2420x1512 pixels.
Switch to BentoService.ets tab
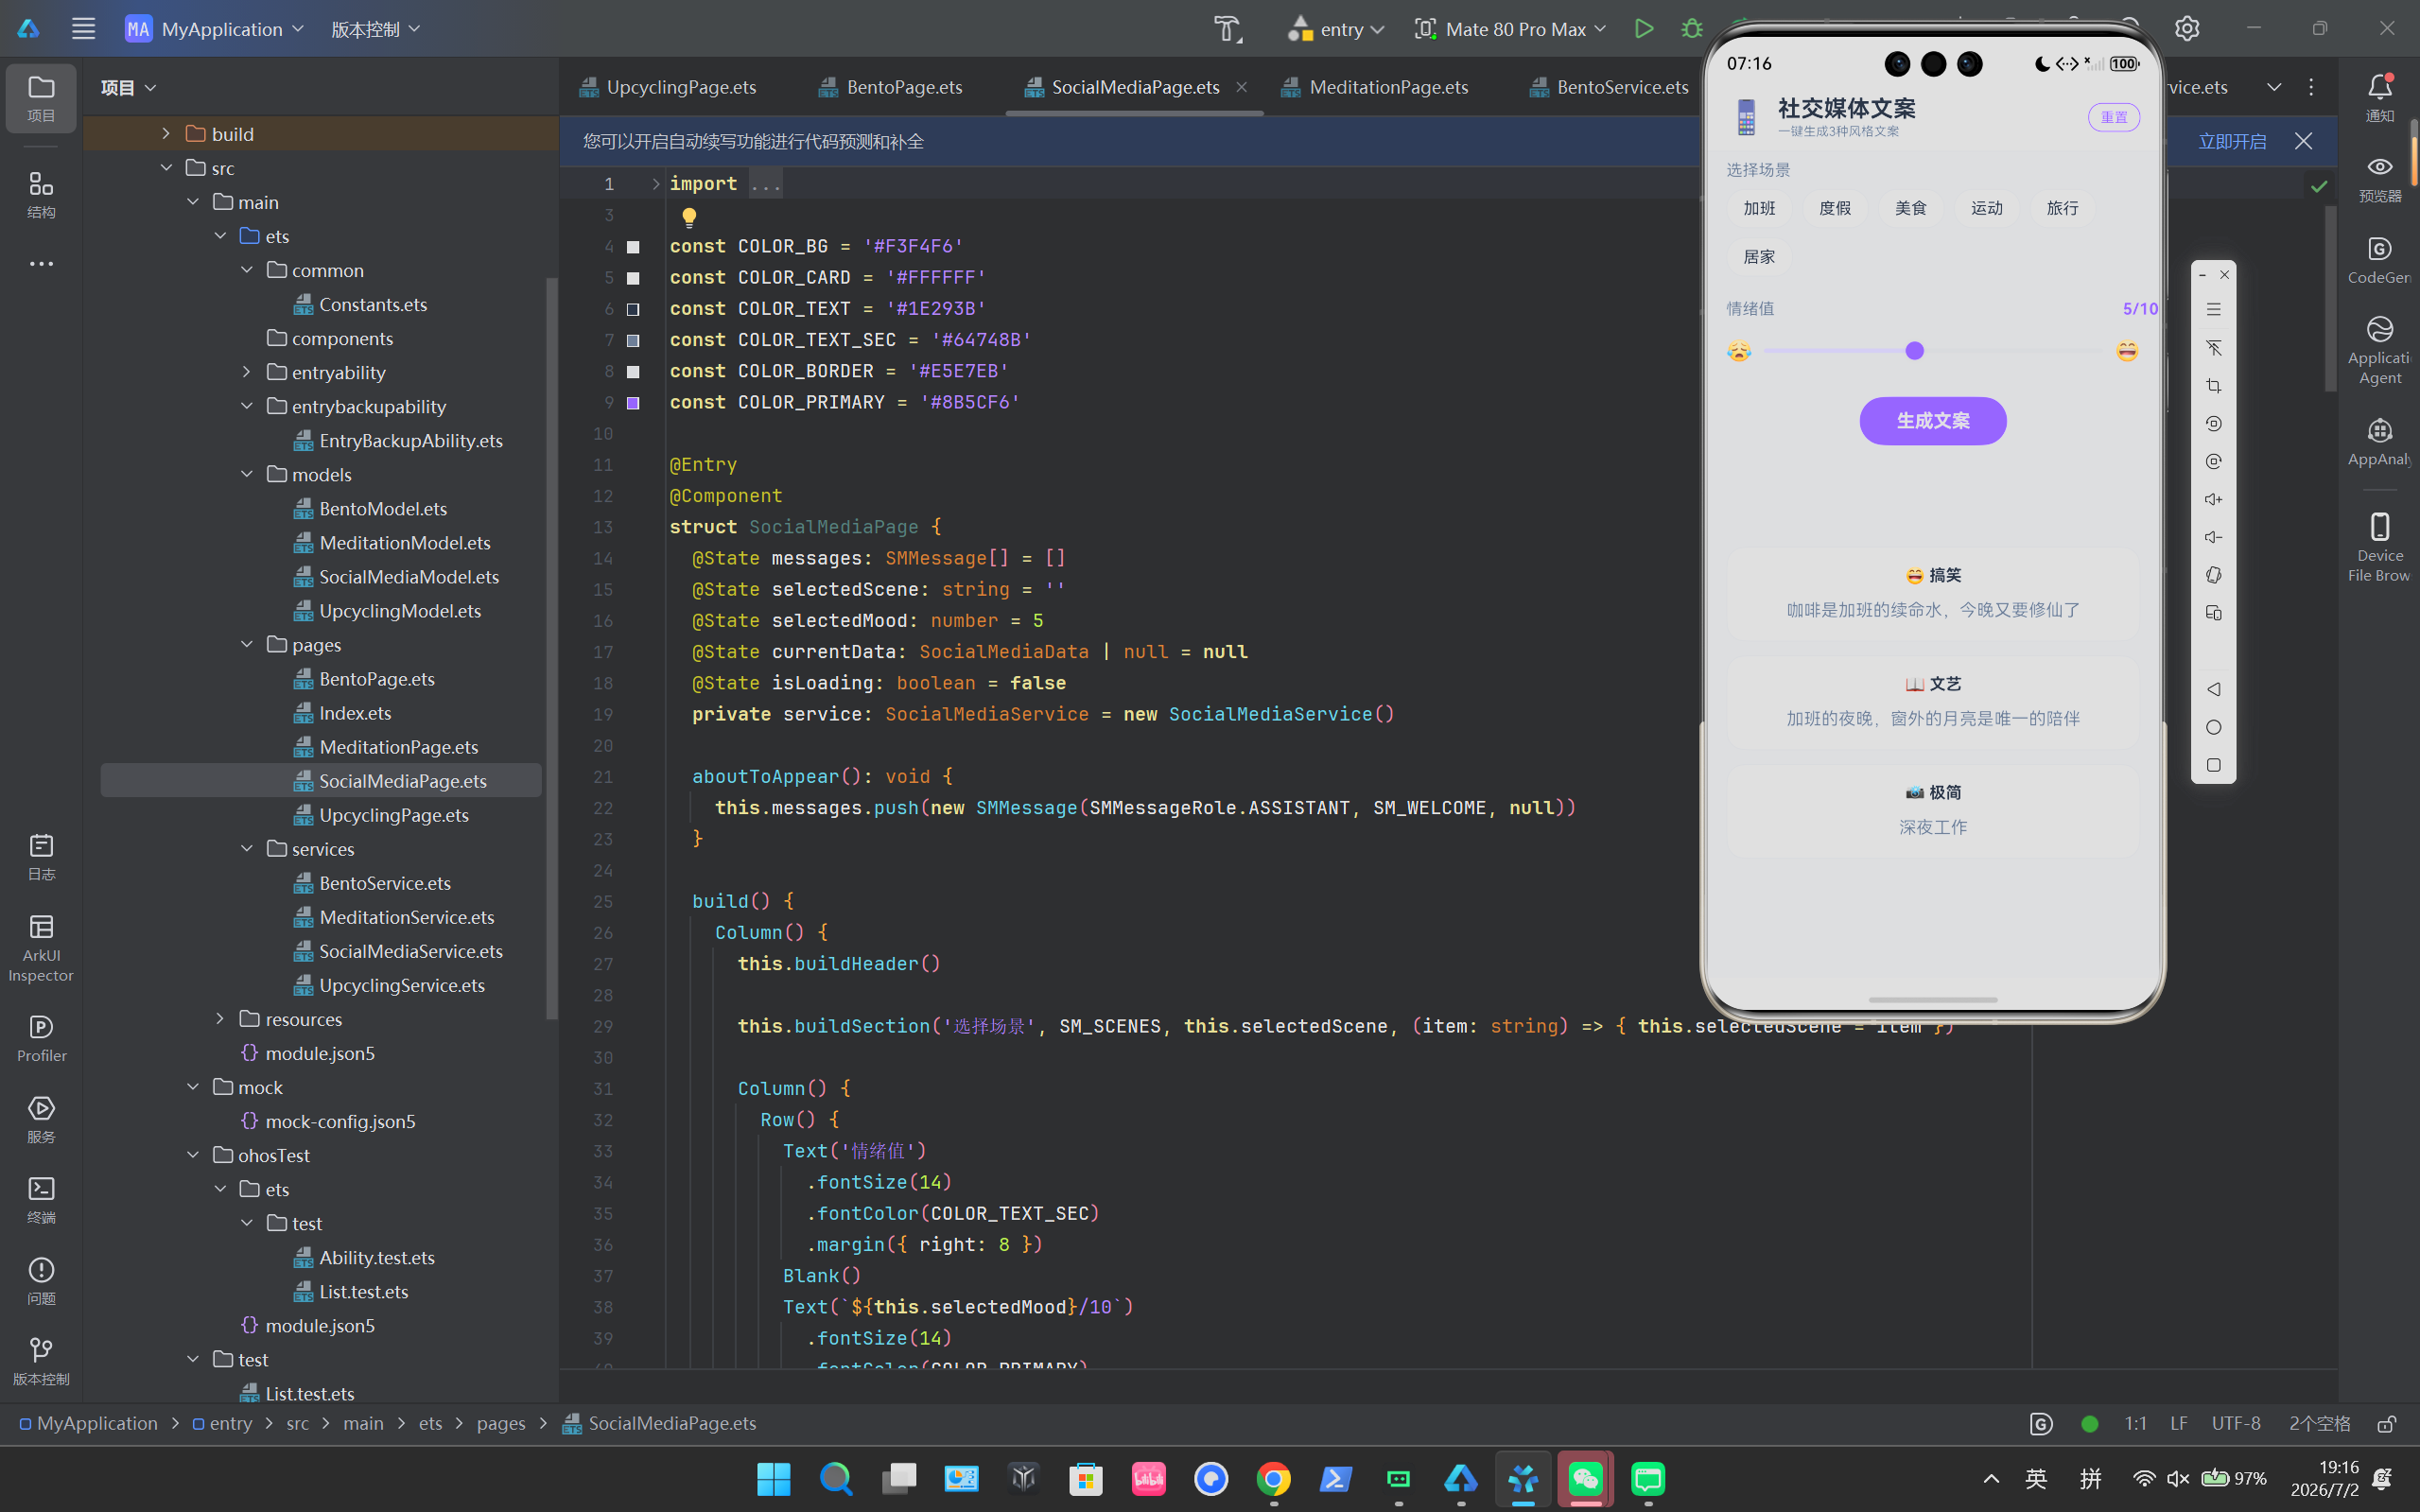point(1608,87)
